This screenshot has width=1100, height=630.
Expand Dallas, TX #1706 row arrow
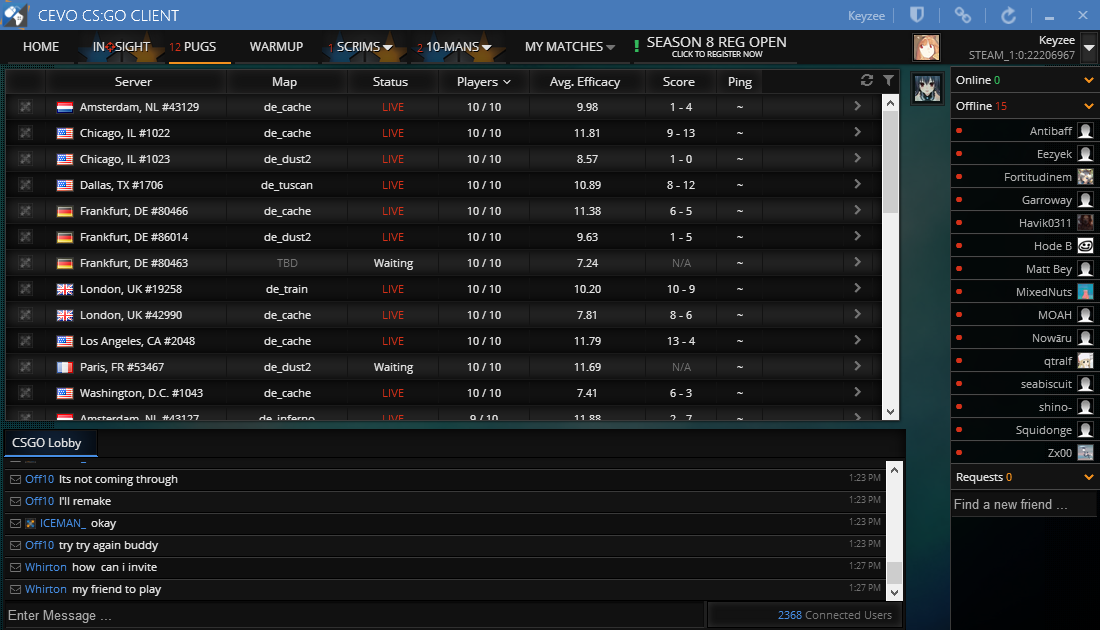(x=857, y=184)
